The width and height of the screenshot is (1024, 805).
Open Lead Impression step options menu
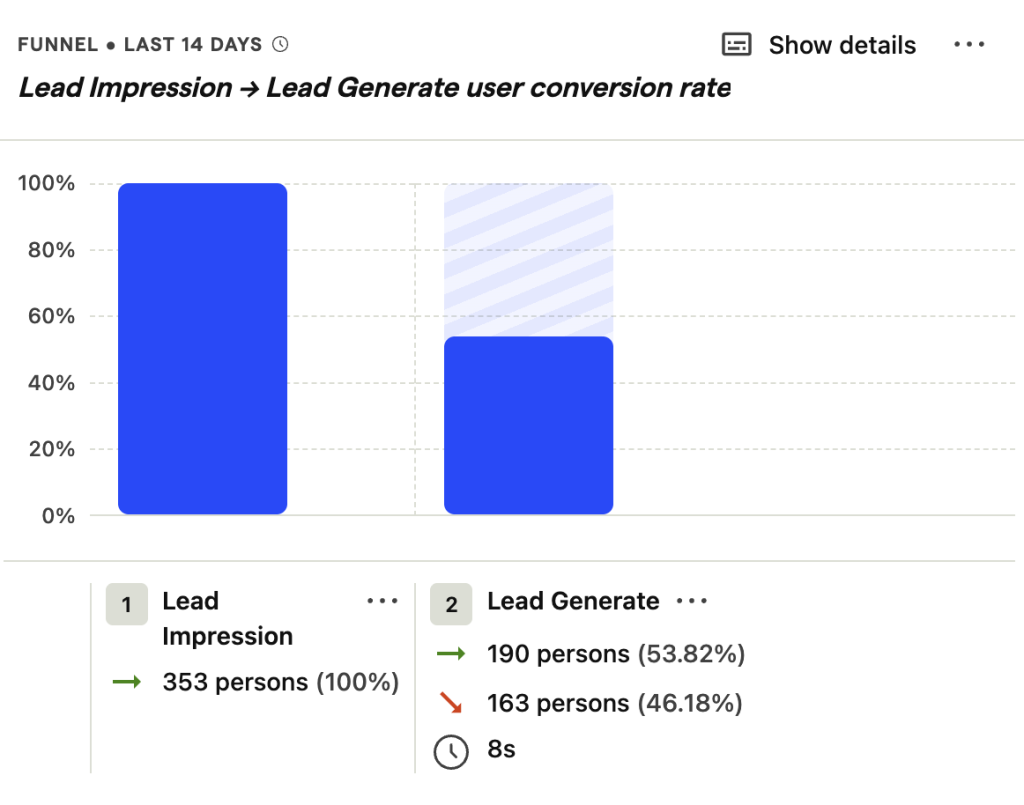(383, 601)
